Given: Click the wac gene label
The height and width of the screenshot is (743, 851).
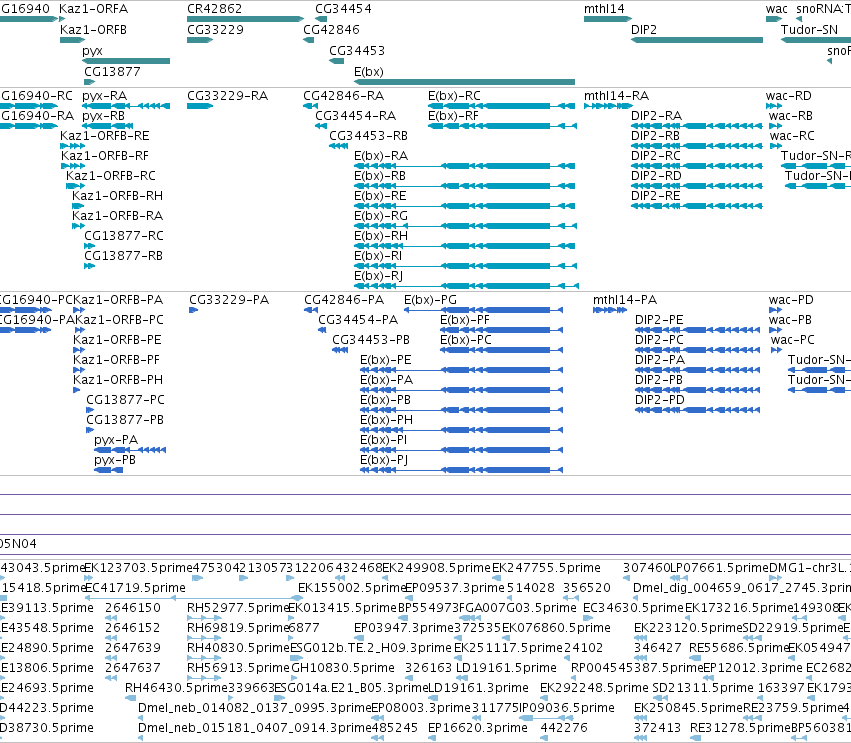Looking at the screenshot, I should click(777, 9).
